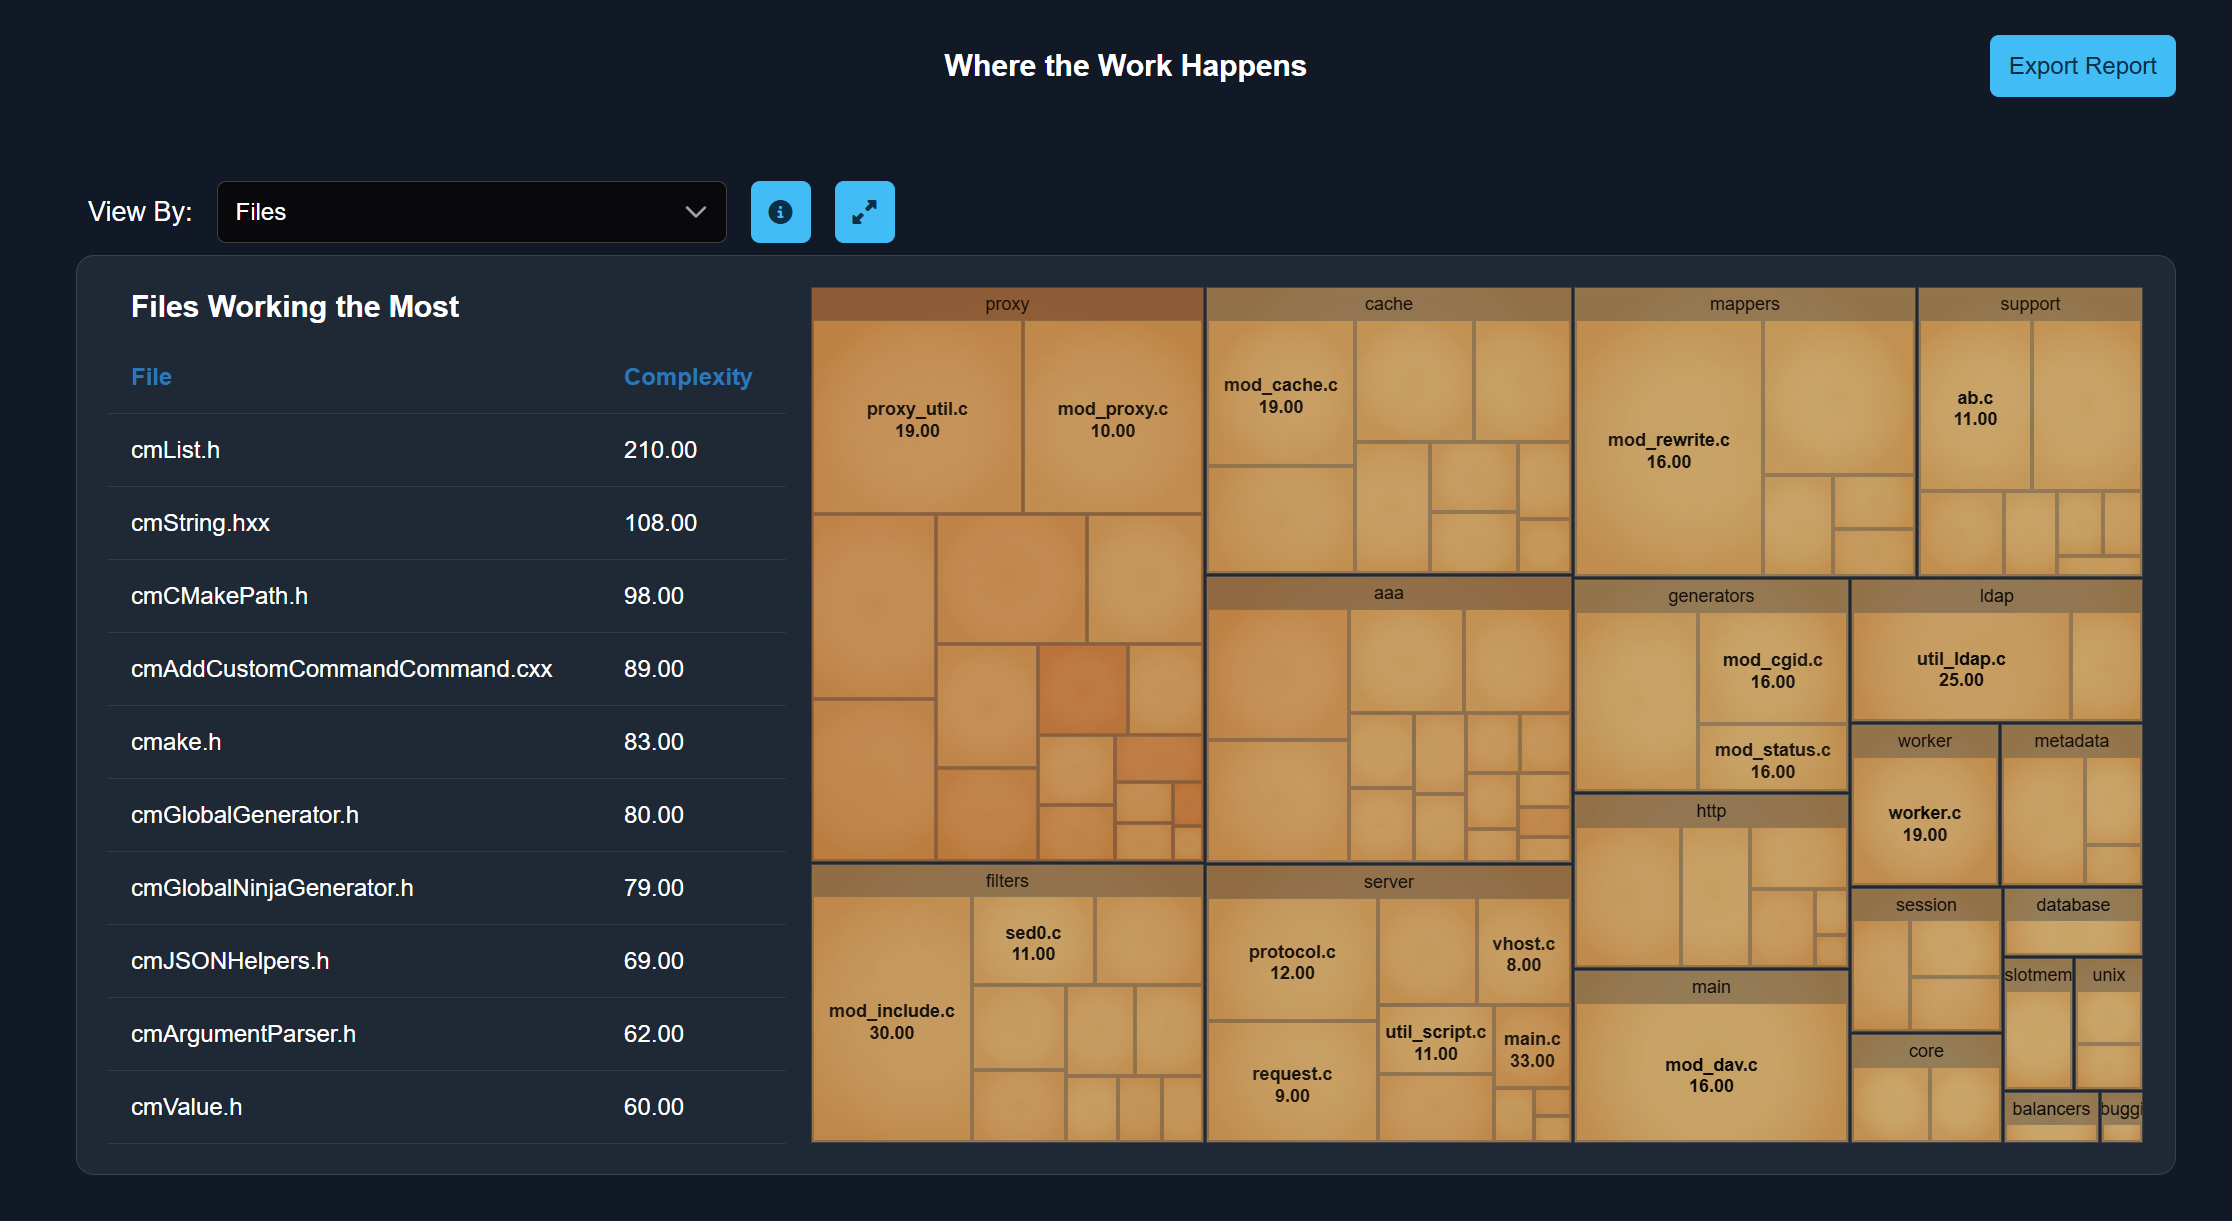The image size is (2232, 1221).
Task: Click the info icon button
Action: (780, 212)
